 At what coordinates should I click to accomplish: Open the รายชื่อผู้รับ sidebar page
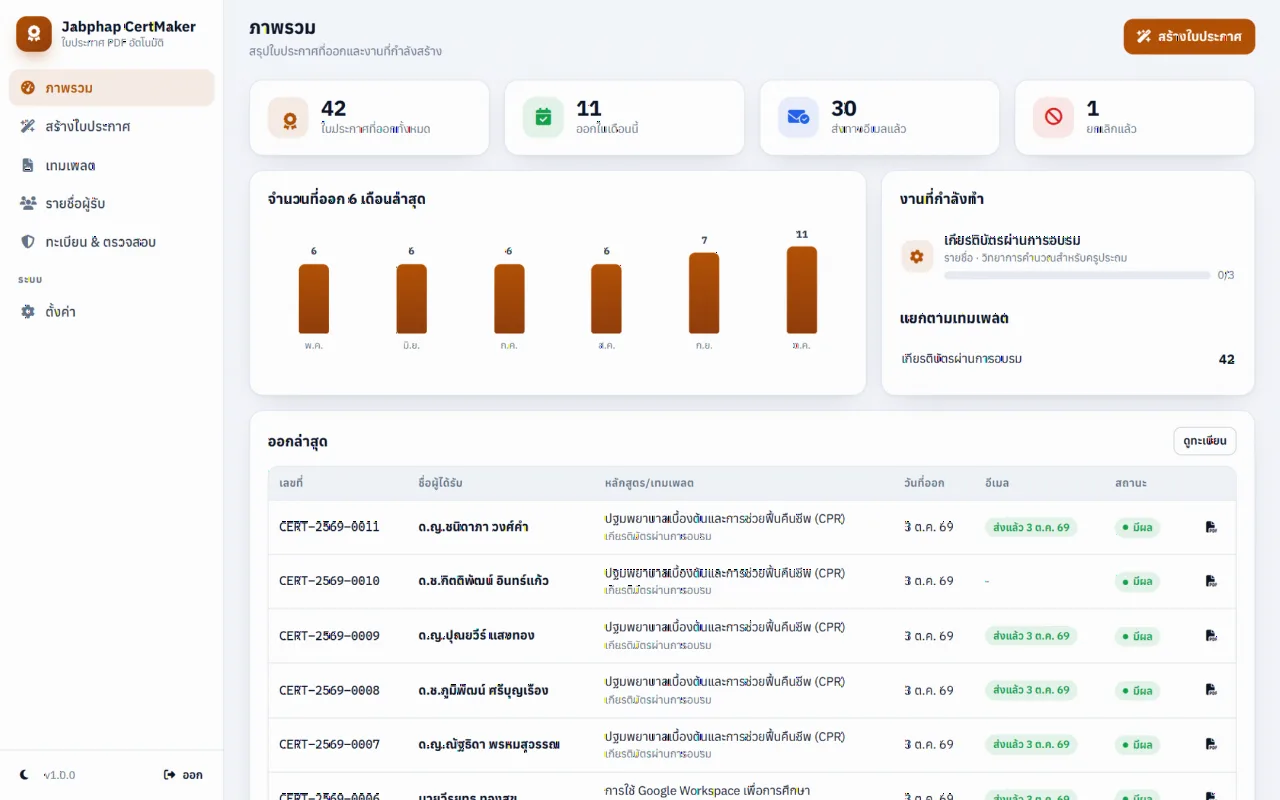[112, 203]
